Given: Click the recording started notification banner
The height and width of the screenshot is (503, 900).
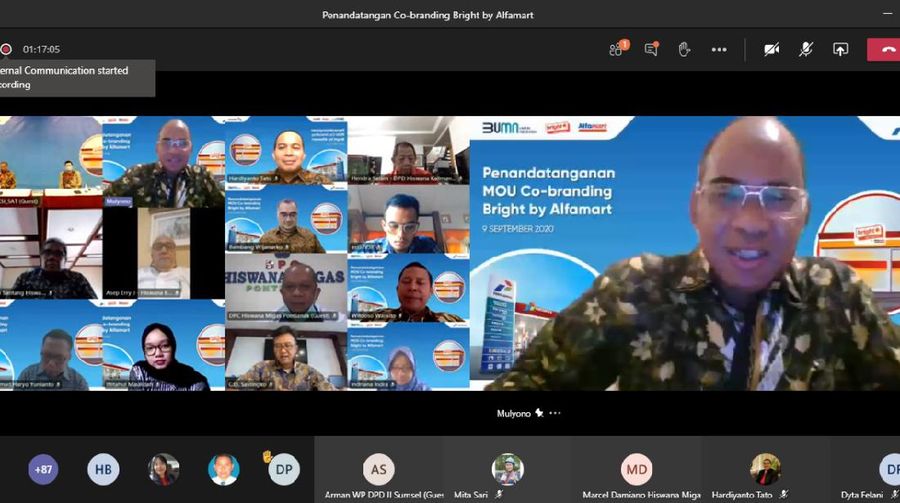Looking at the screenshot, I should (x=77, y=78).
